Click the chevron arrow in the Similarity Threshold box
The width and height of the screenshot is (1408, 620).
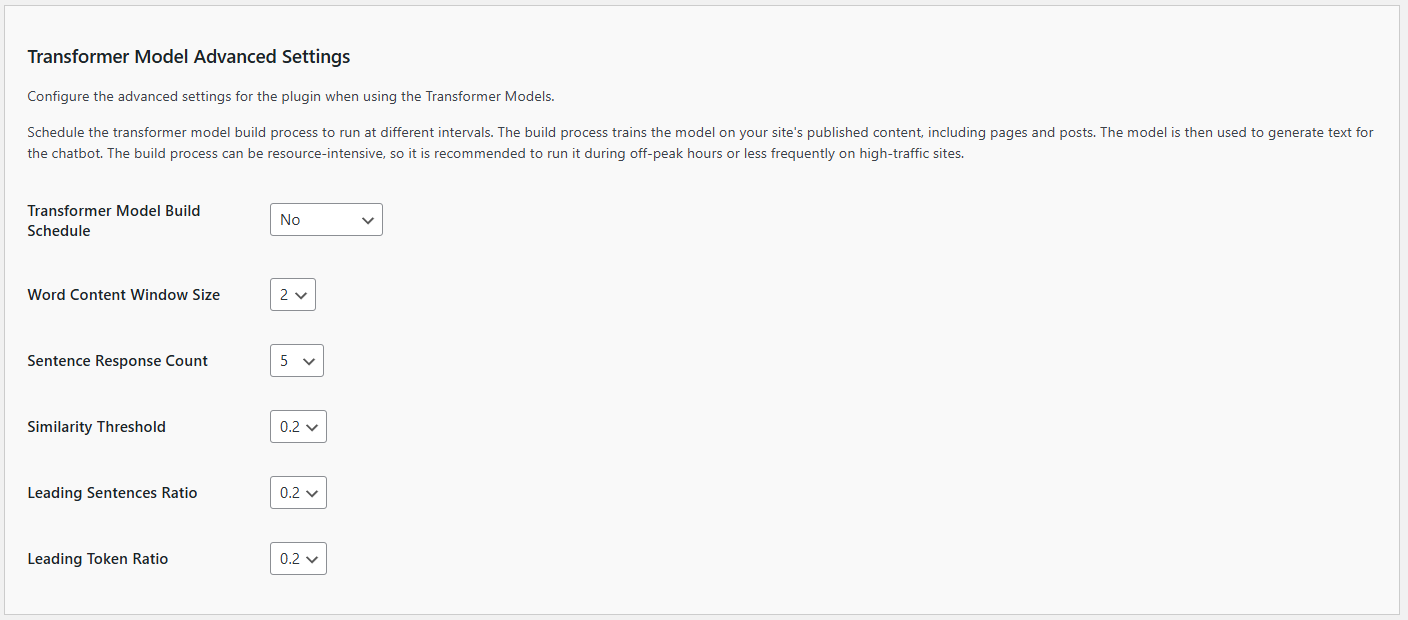click(312, 427)
